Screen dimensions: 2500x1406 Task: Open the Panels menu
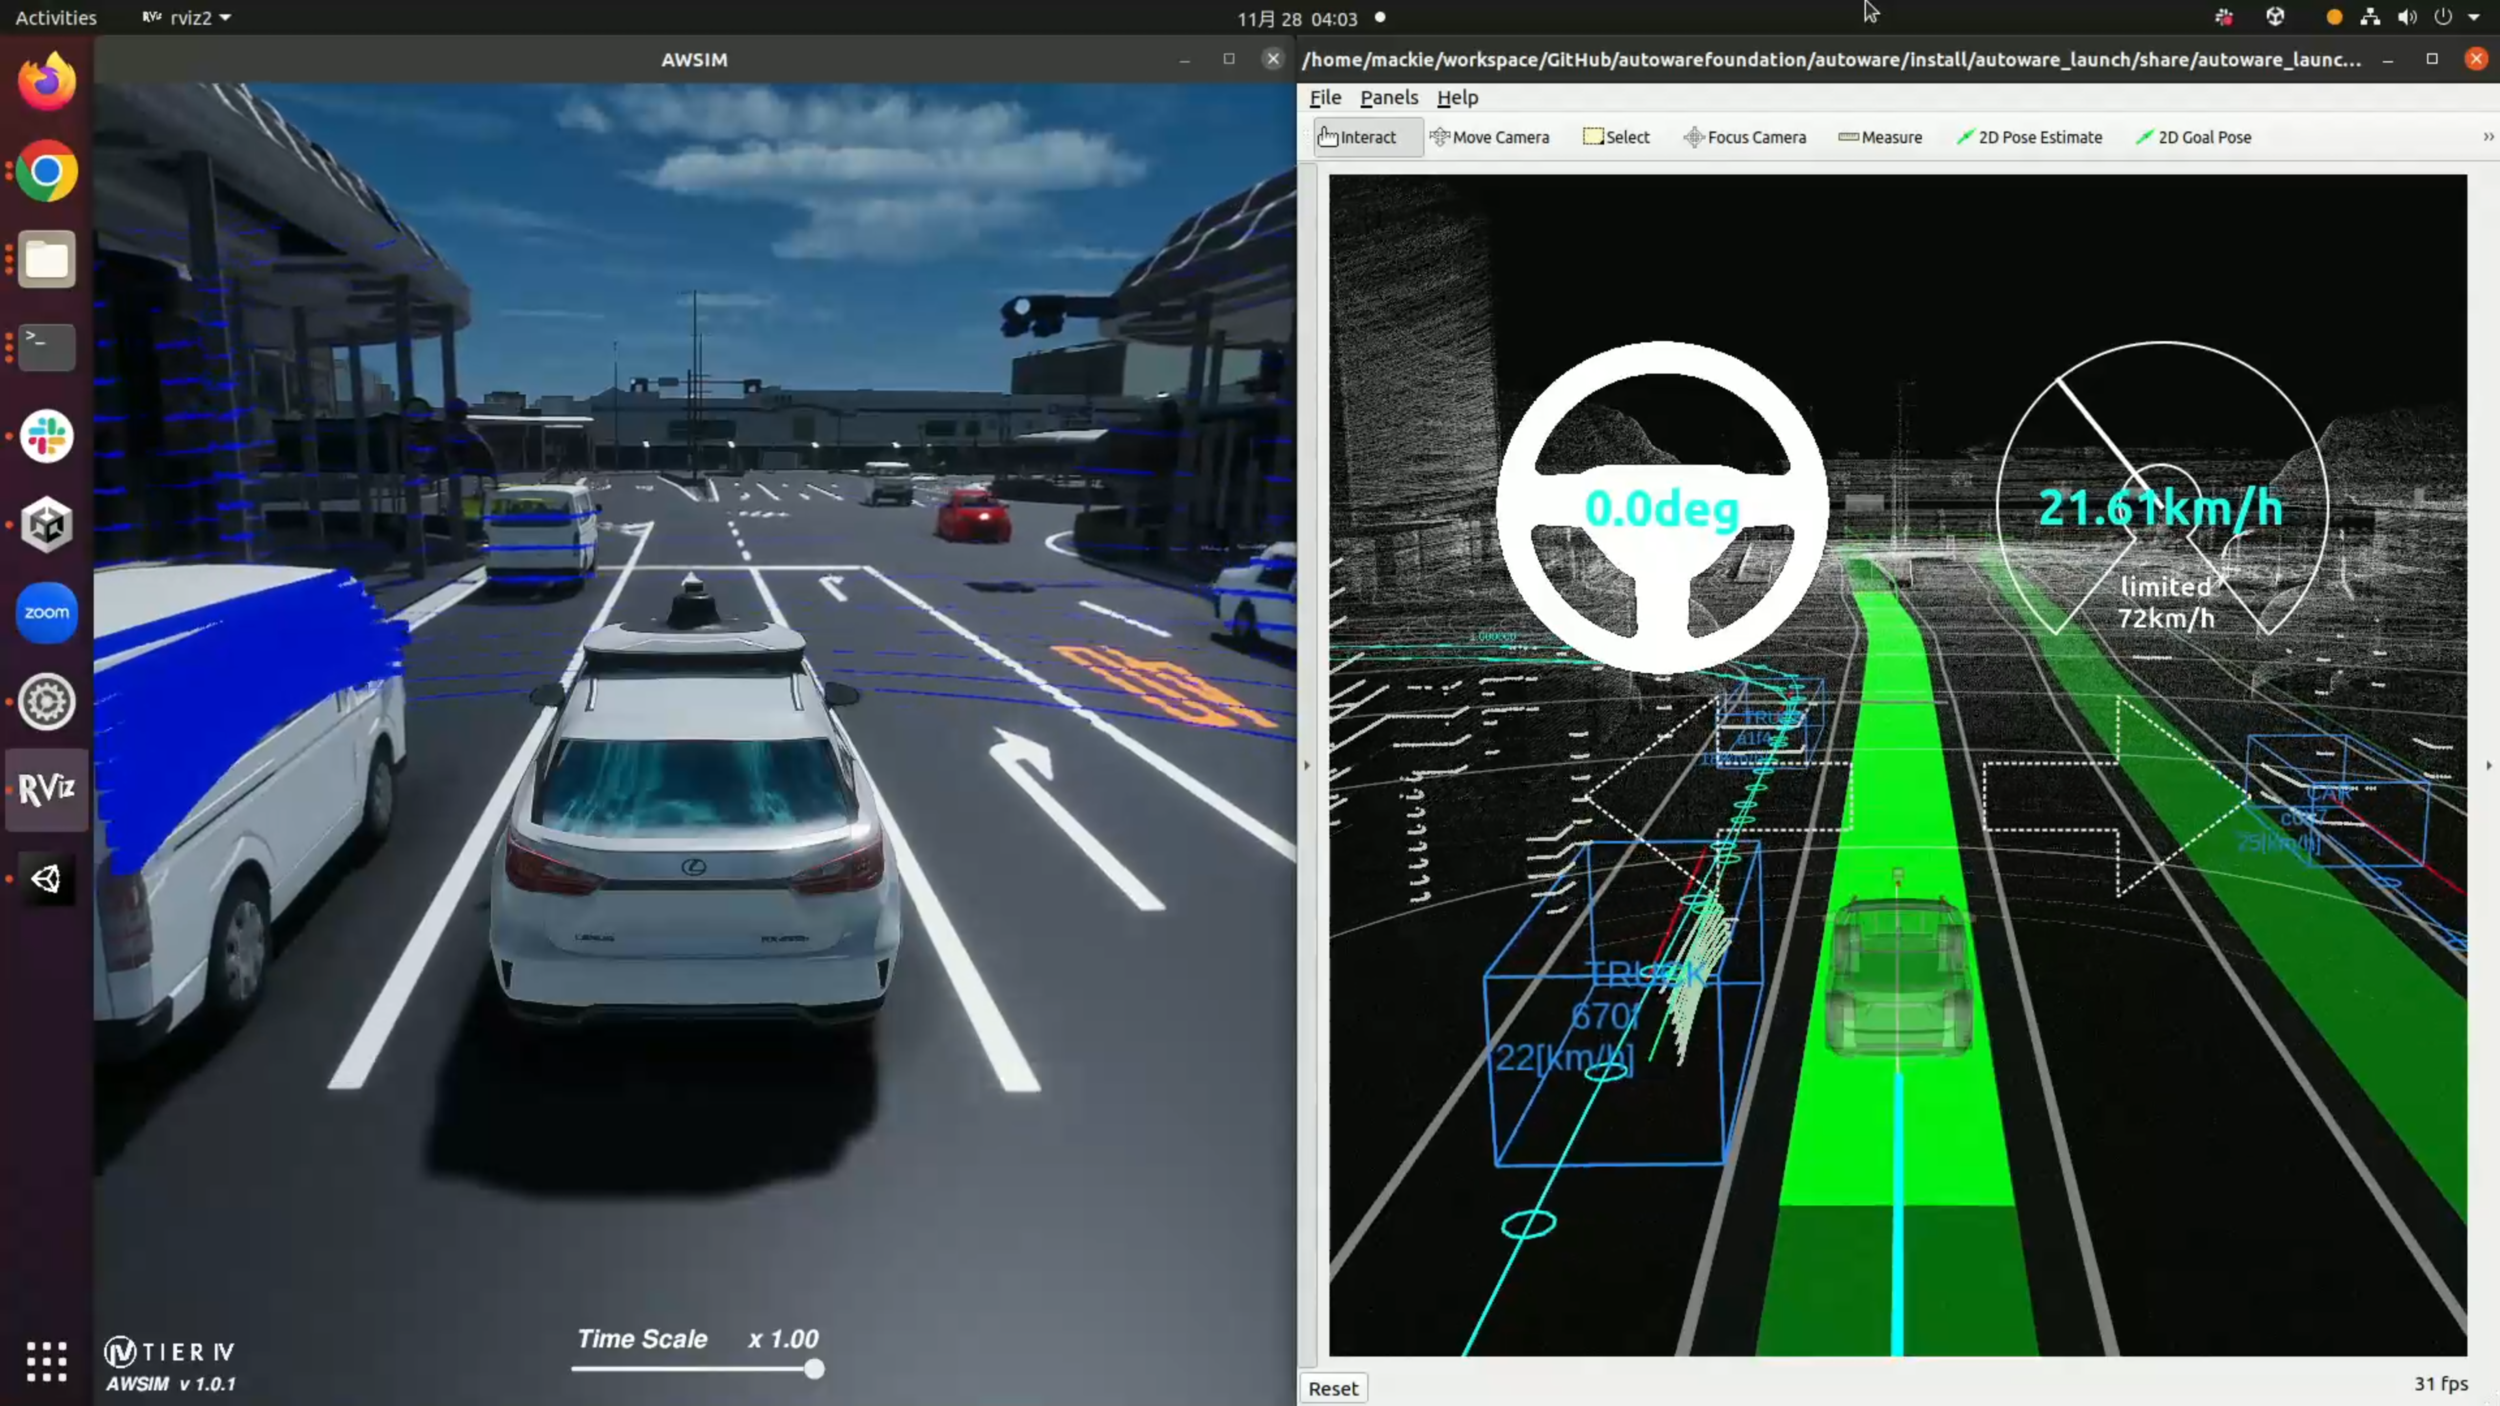click(1388, 97)
